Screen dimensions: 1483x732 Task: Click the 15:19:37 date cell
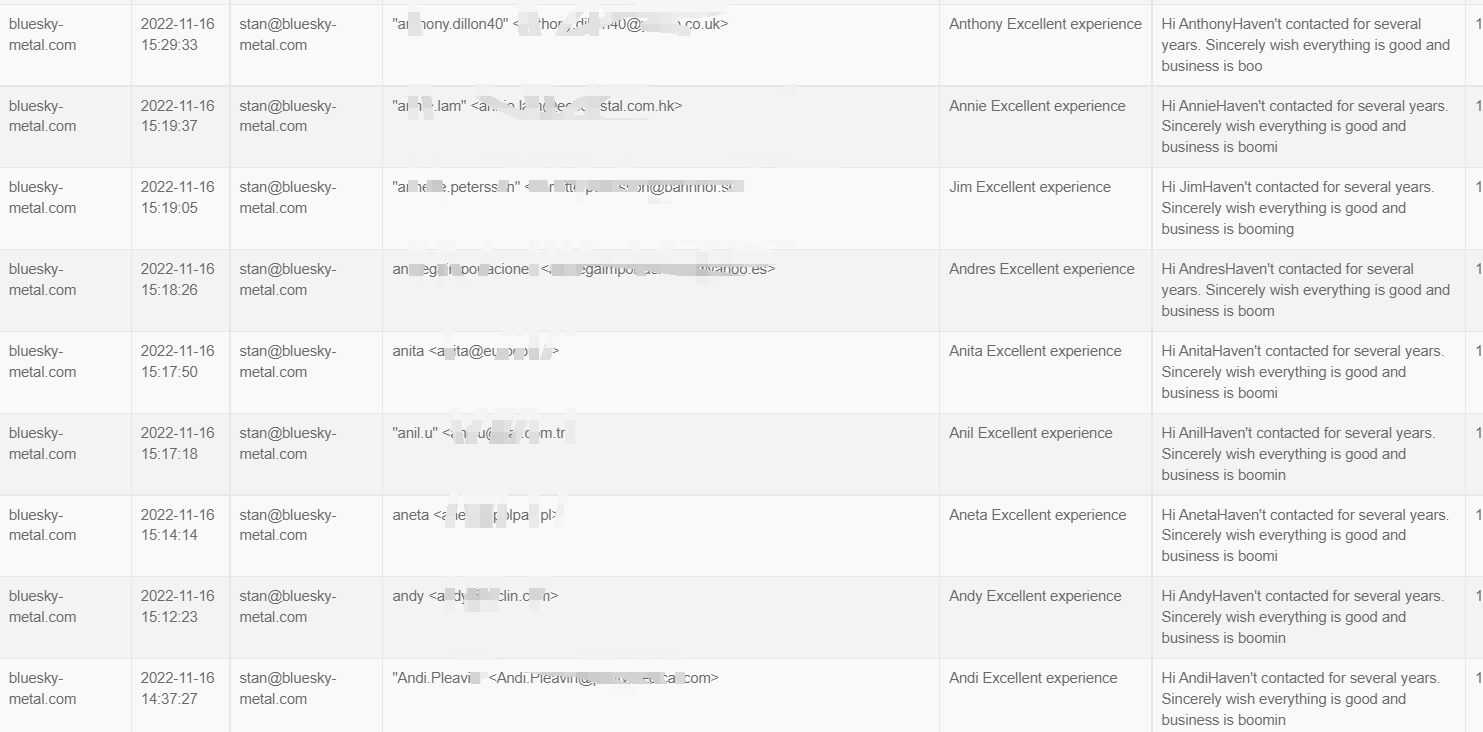coord(178,116)
